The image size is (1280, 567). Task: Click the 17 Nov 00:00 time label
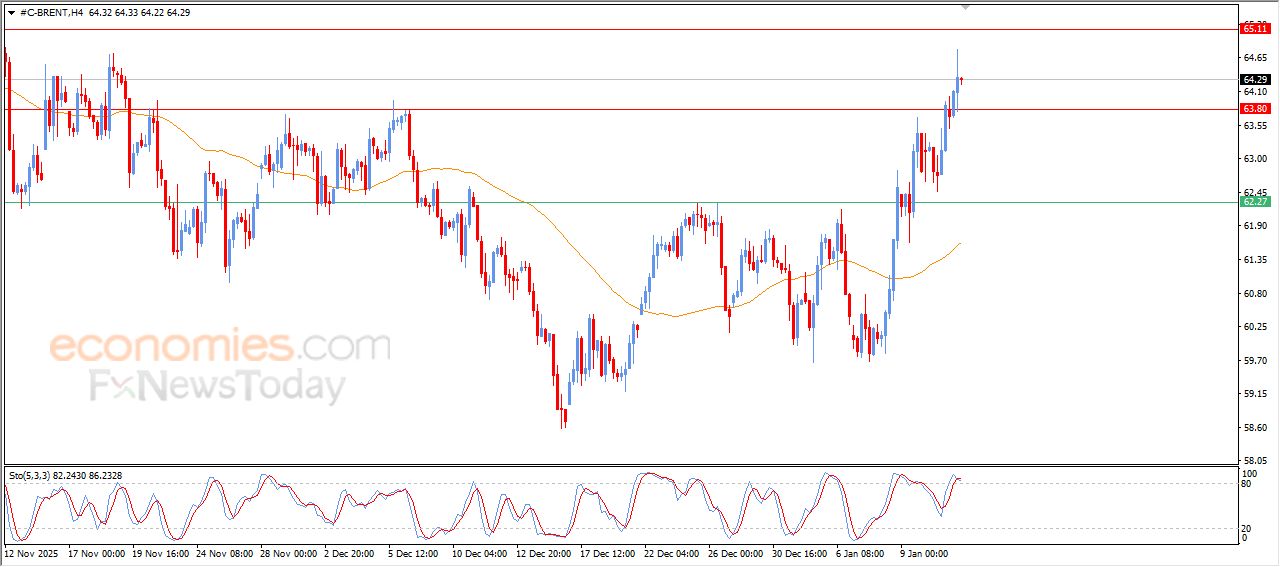(x=97, y=552)
